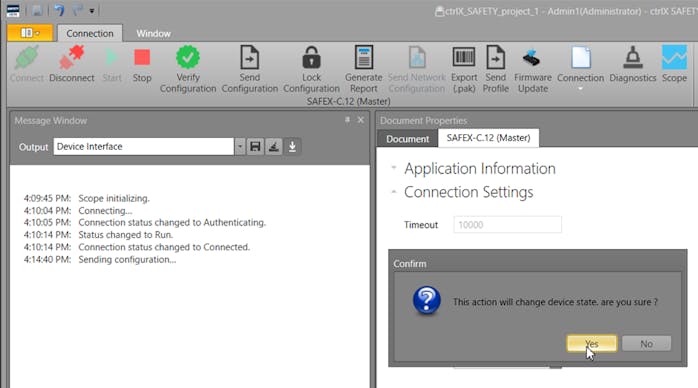Click 'Sending configuration...' log entry
The image size is (698, 388).
[x=127, y=259]
